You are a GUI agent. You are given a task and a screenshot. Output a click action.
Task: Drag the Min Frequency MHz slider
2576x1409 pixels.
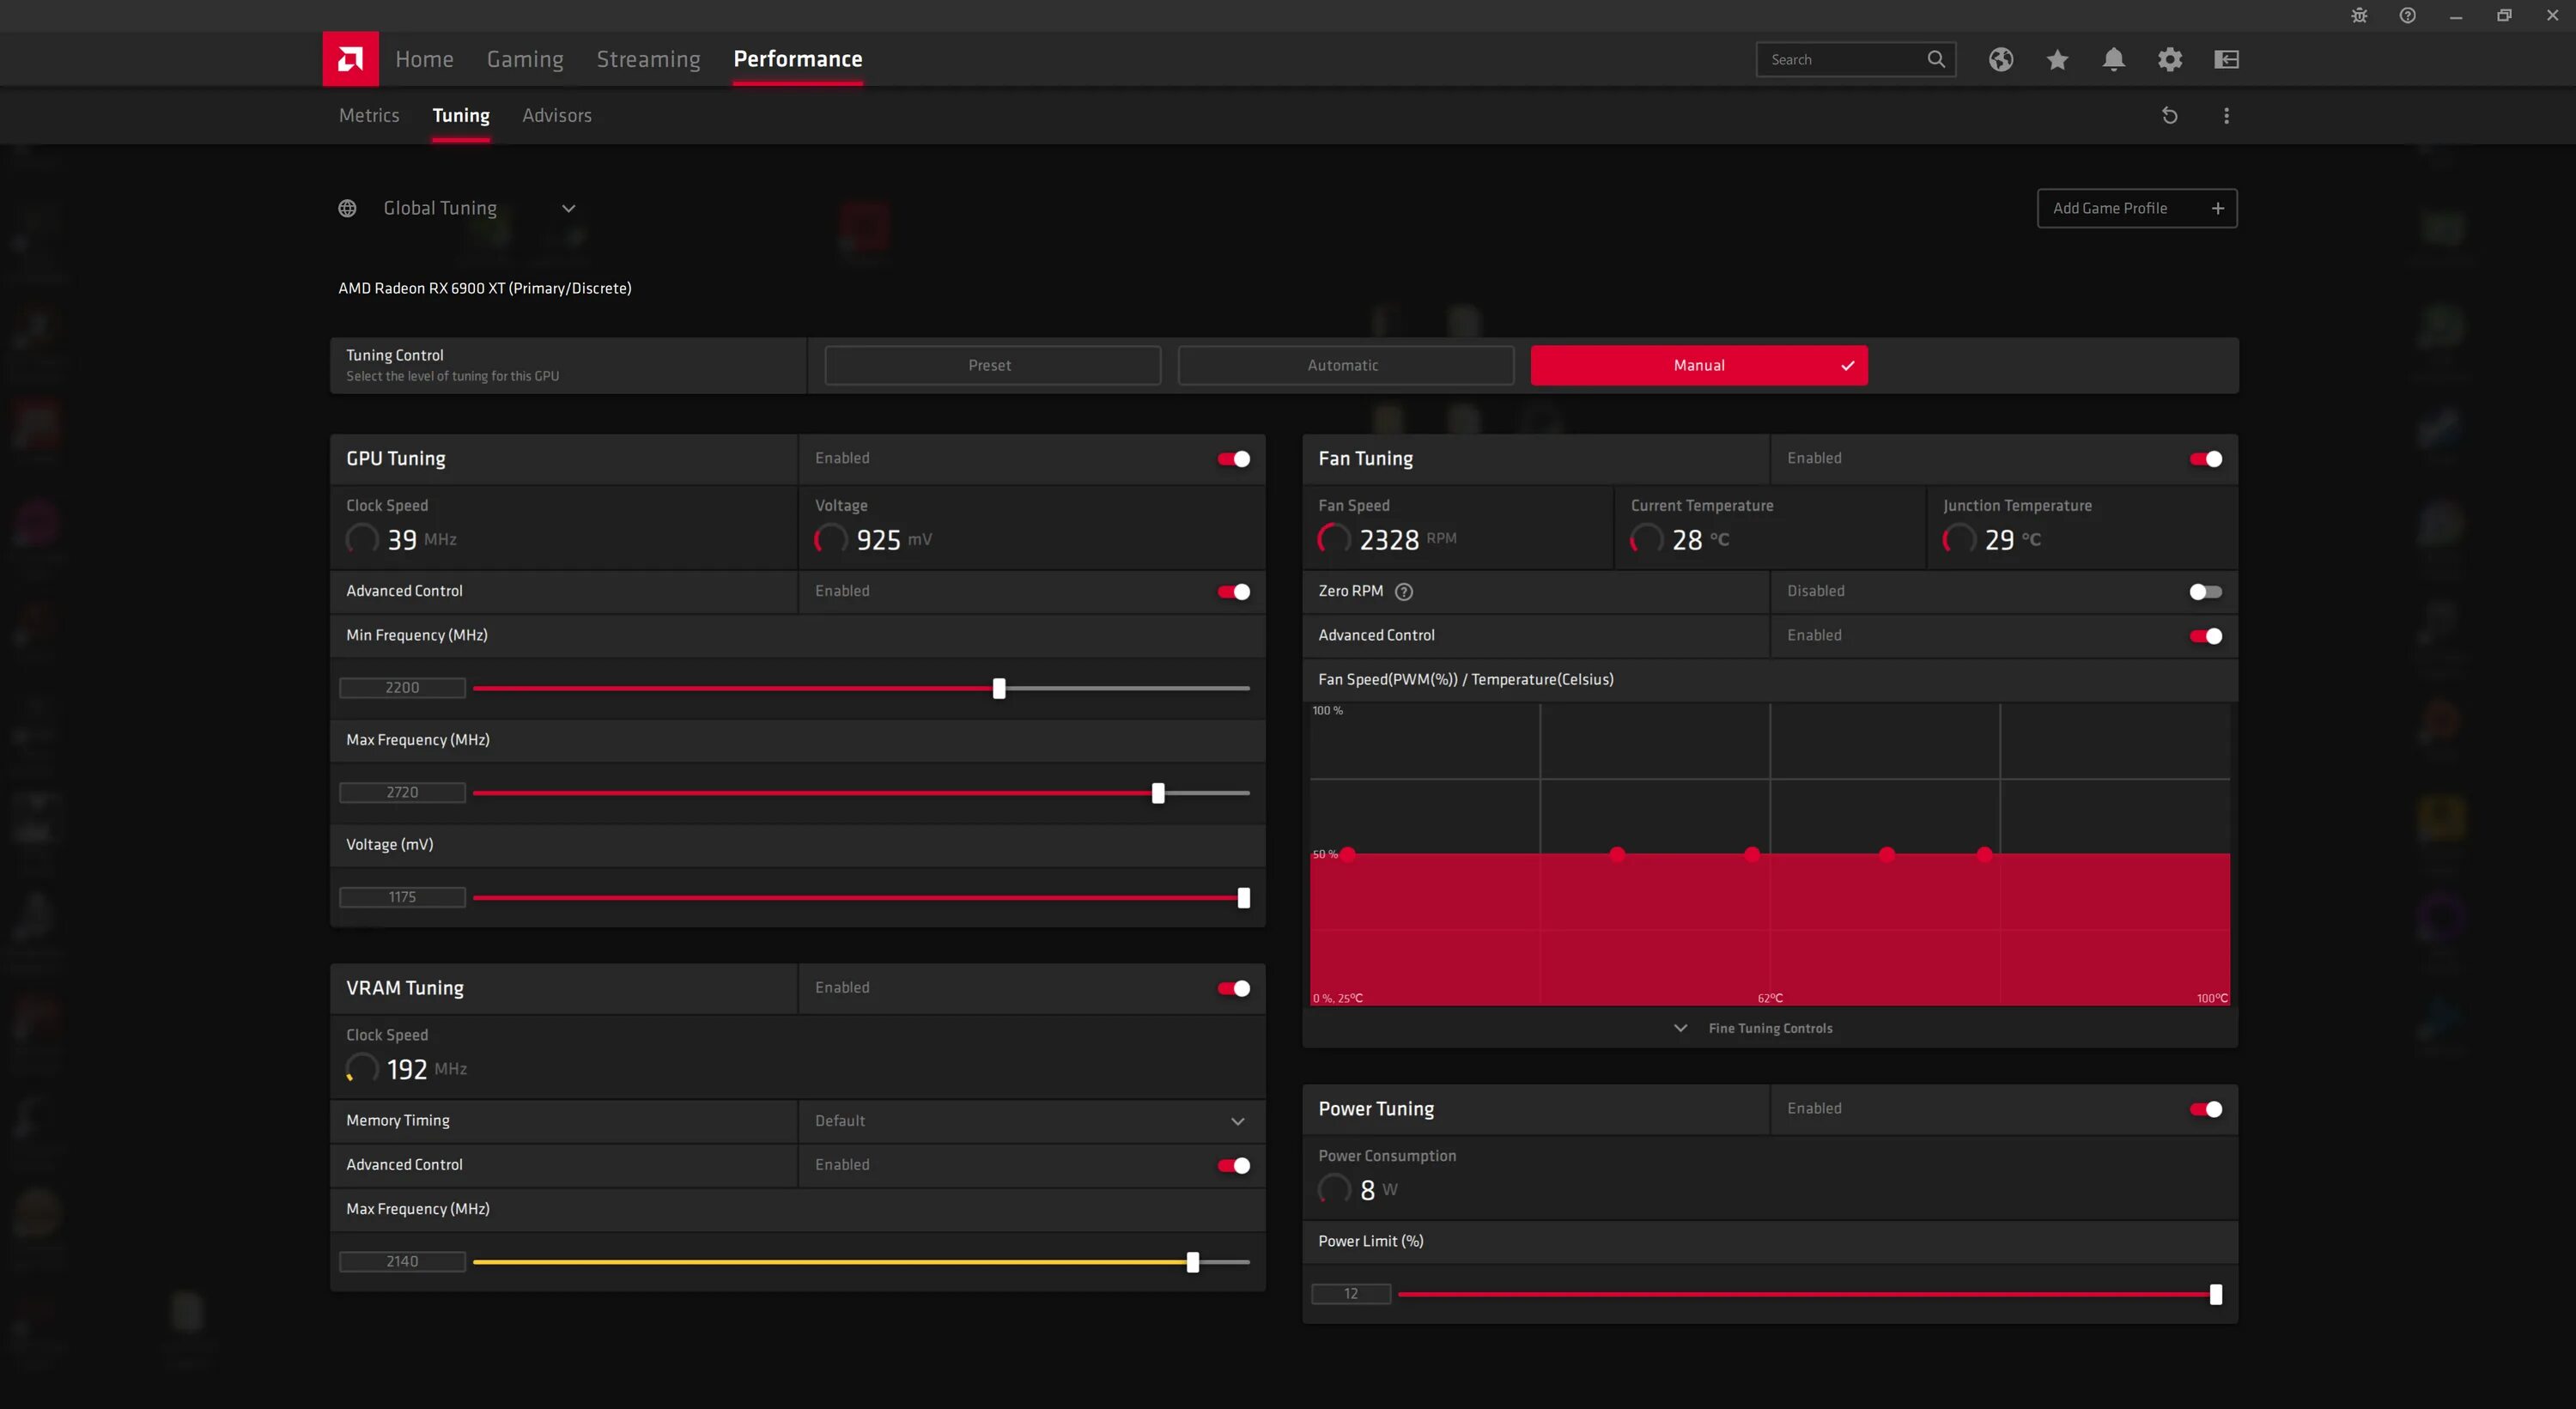999,687
